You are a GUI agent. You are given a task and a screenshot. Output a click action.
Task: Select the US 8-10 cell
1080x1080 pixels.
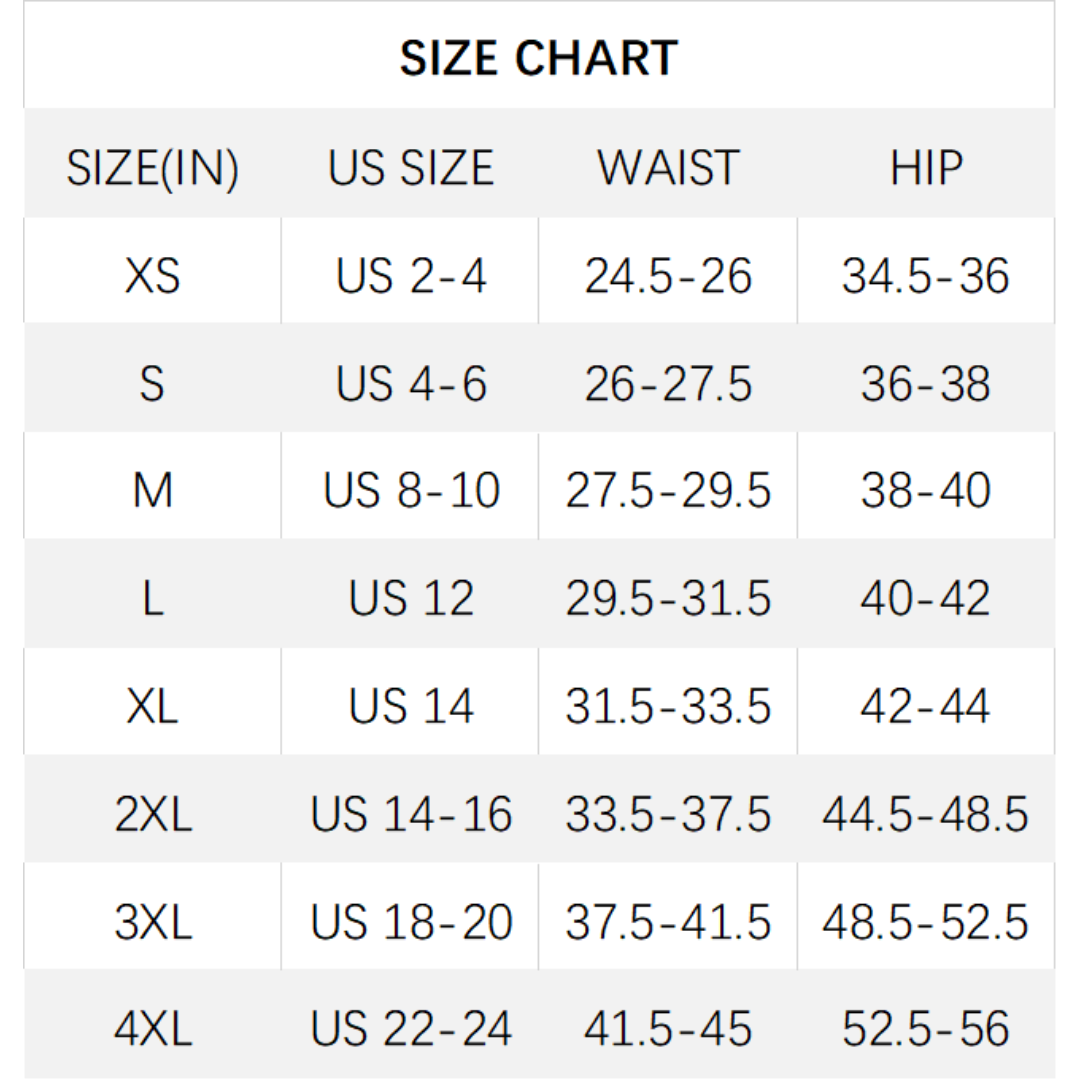(x=411, y=491)
